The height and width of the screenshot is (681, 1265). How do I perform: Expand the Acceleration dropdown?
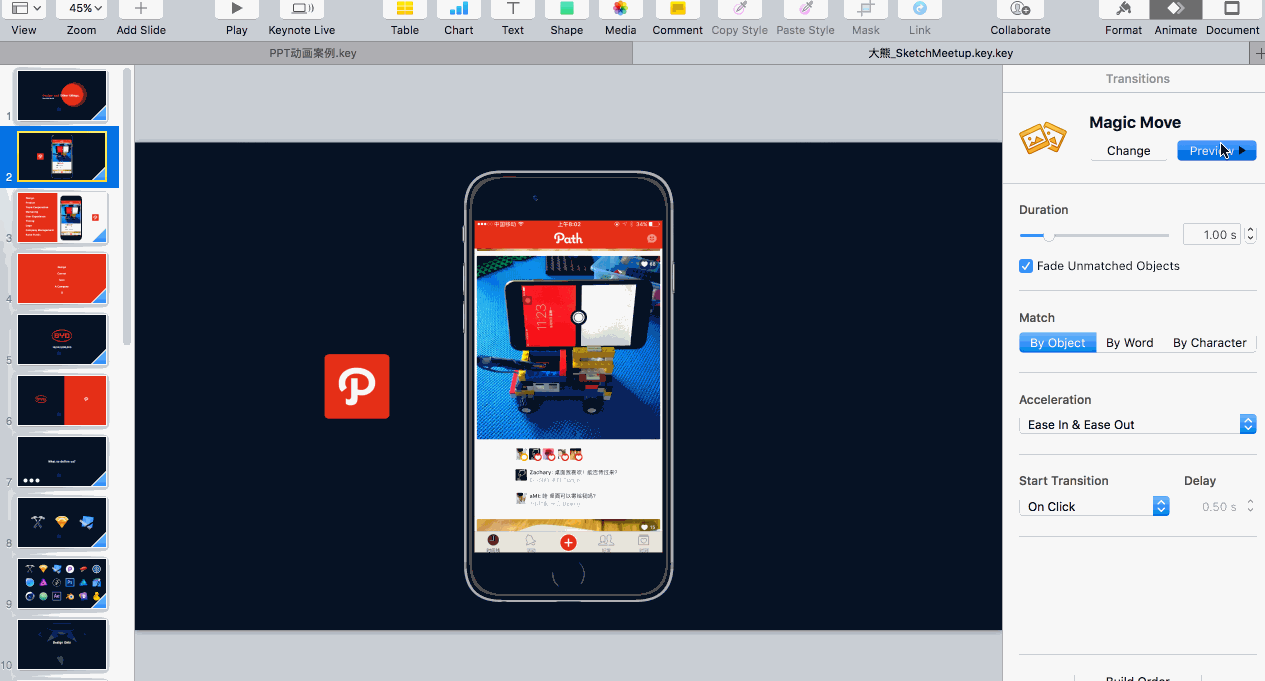(x=1137, y=425)
